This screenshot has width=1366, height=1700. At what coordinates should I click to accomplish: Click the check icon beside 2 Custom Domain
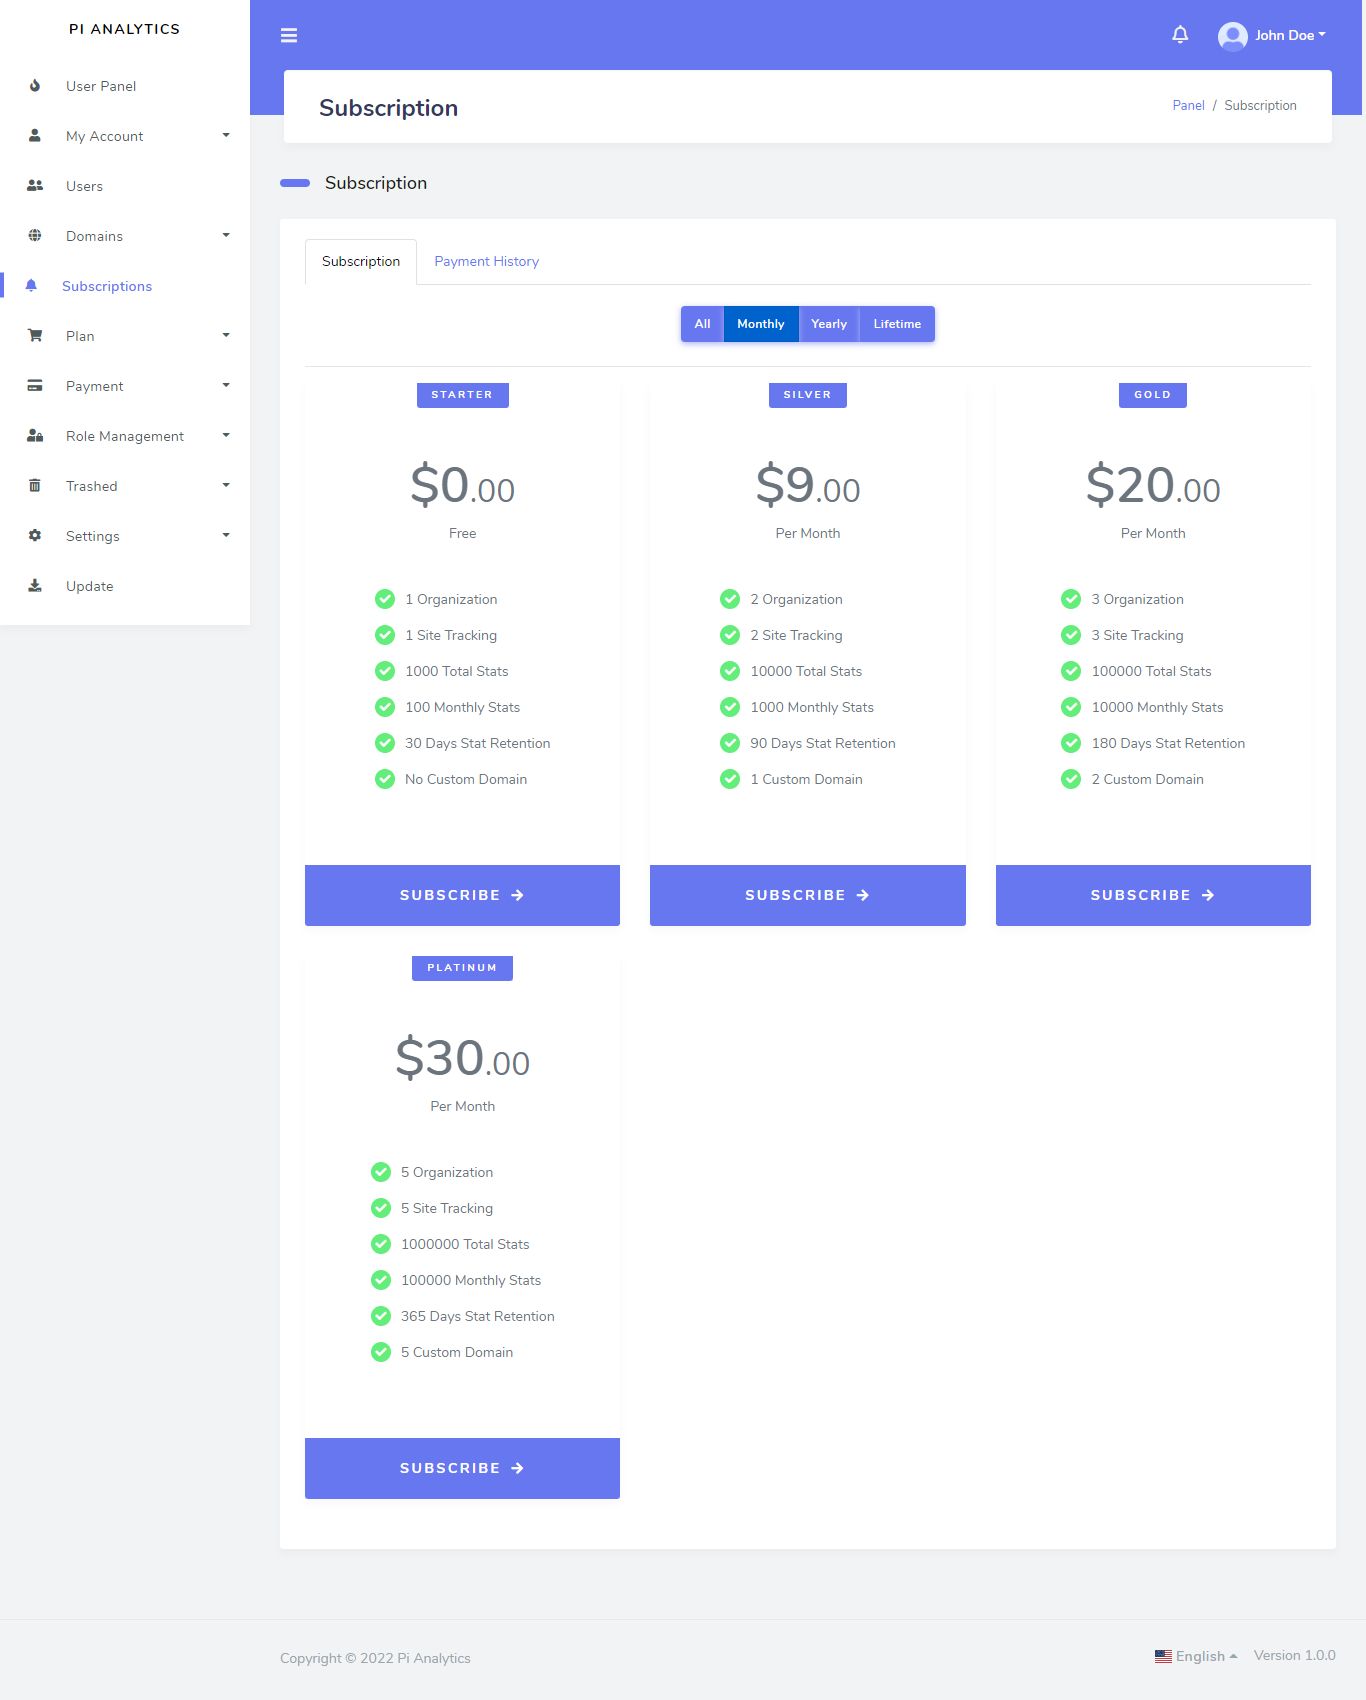coord(1071,779)
